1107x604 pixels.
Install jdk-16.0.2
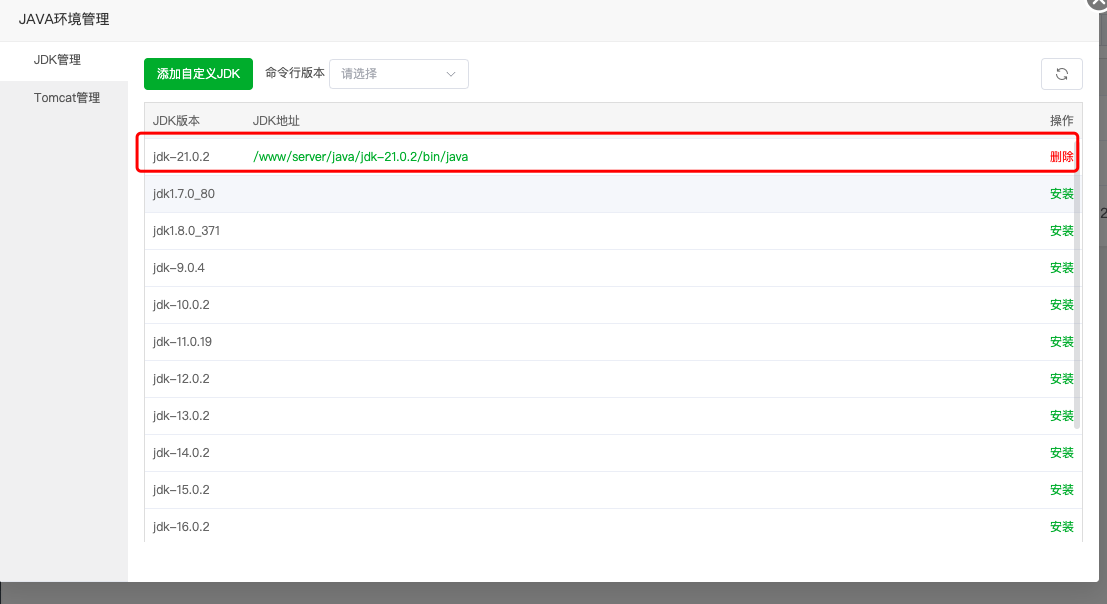tap(1061, 527)
